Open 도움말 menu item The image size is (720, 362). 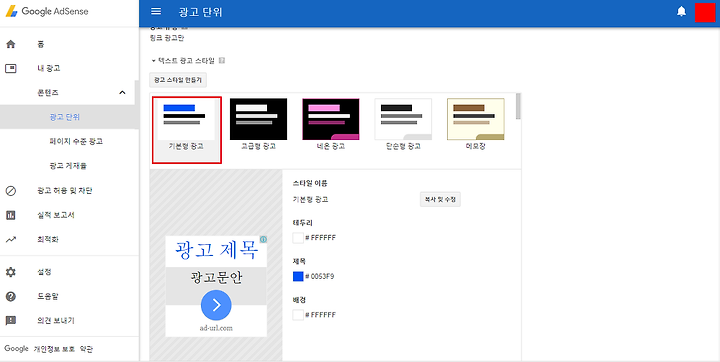click(48, 296)
